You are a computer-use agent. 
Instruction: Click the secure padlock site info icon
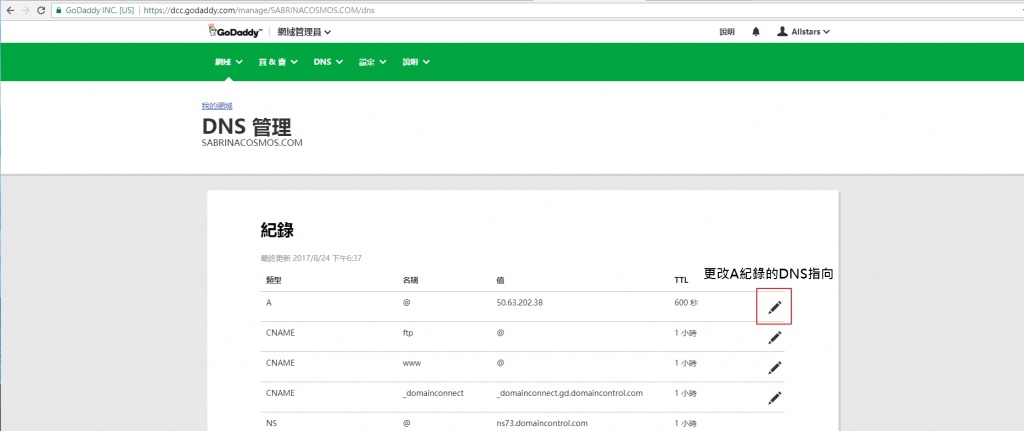pyautogui.click(x=61, y=9)
